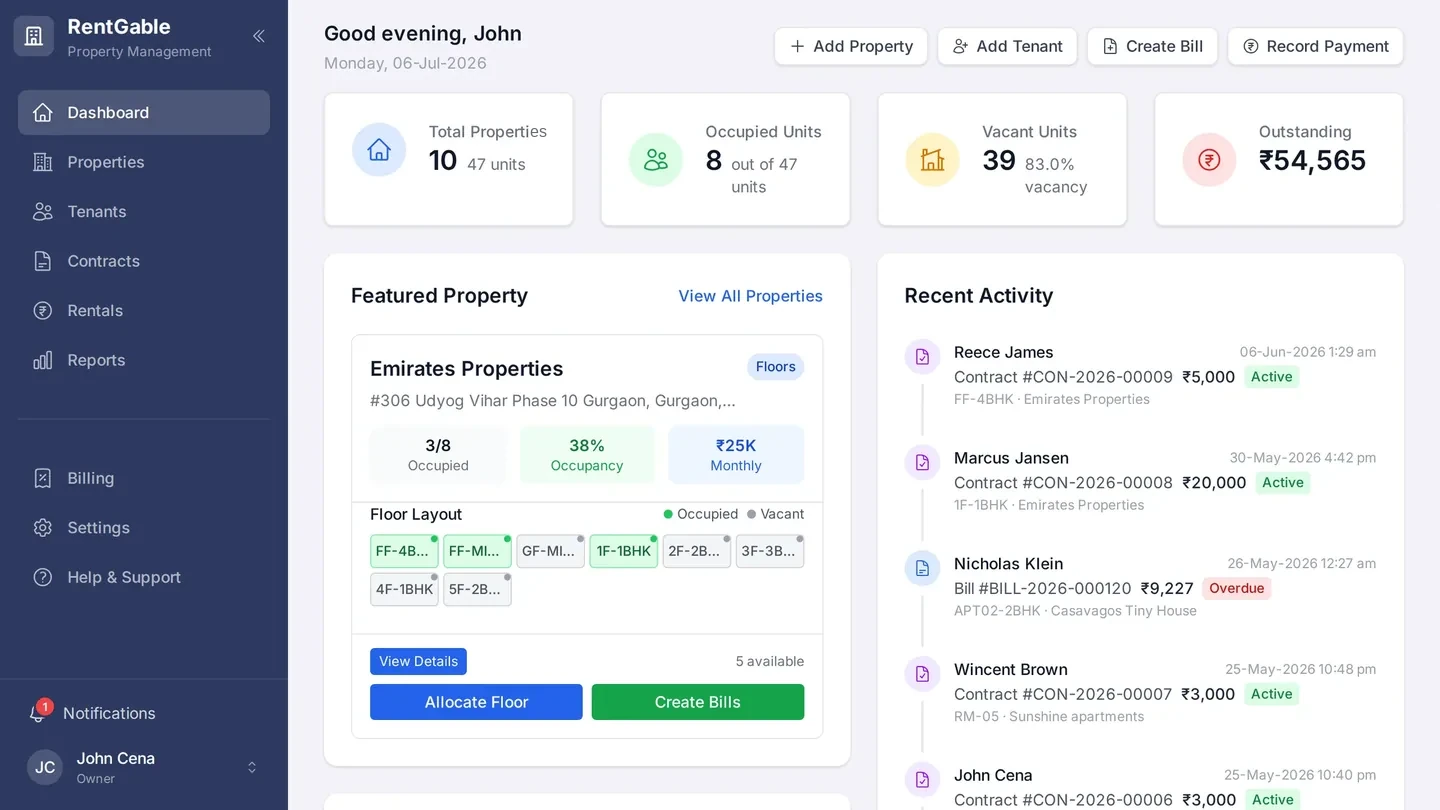The width and height of the screenshot is (1440, 810).
Task: Click the Allocate Floor button
Action: tap(476, 702)
